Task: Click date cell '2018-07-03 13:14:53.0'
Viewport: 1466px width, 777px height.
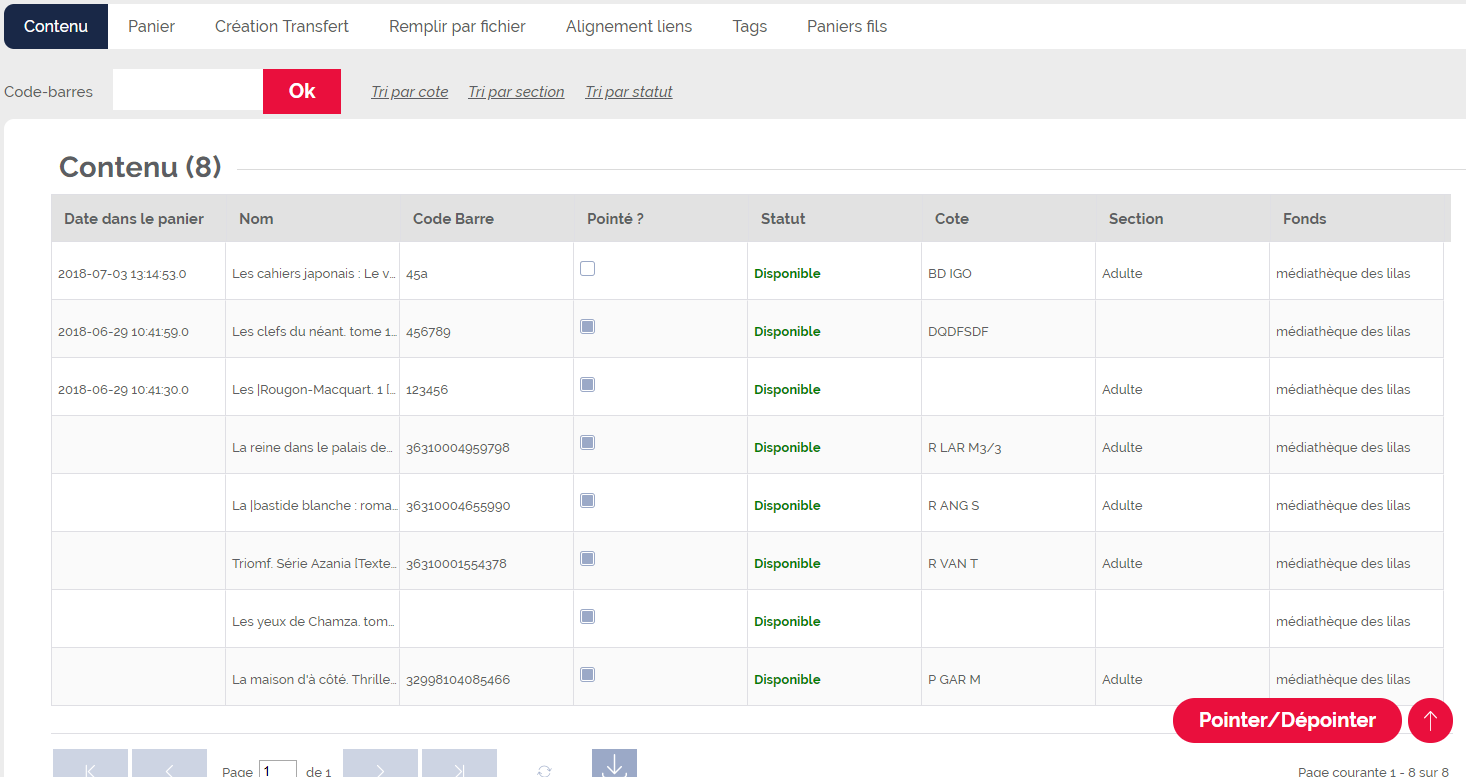Action: [x=138, y=273]
